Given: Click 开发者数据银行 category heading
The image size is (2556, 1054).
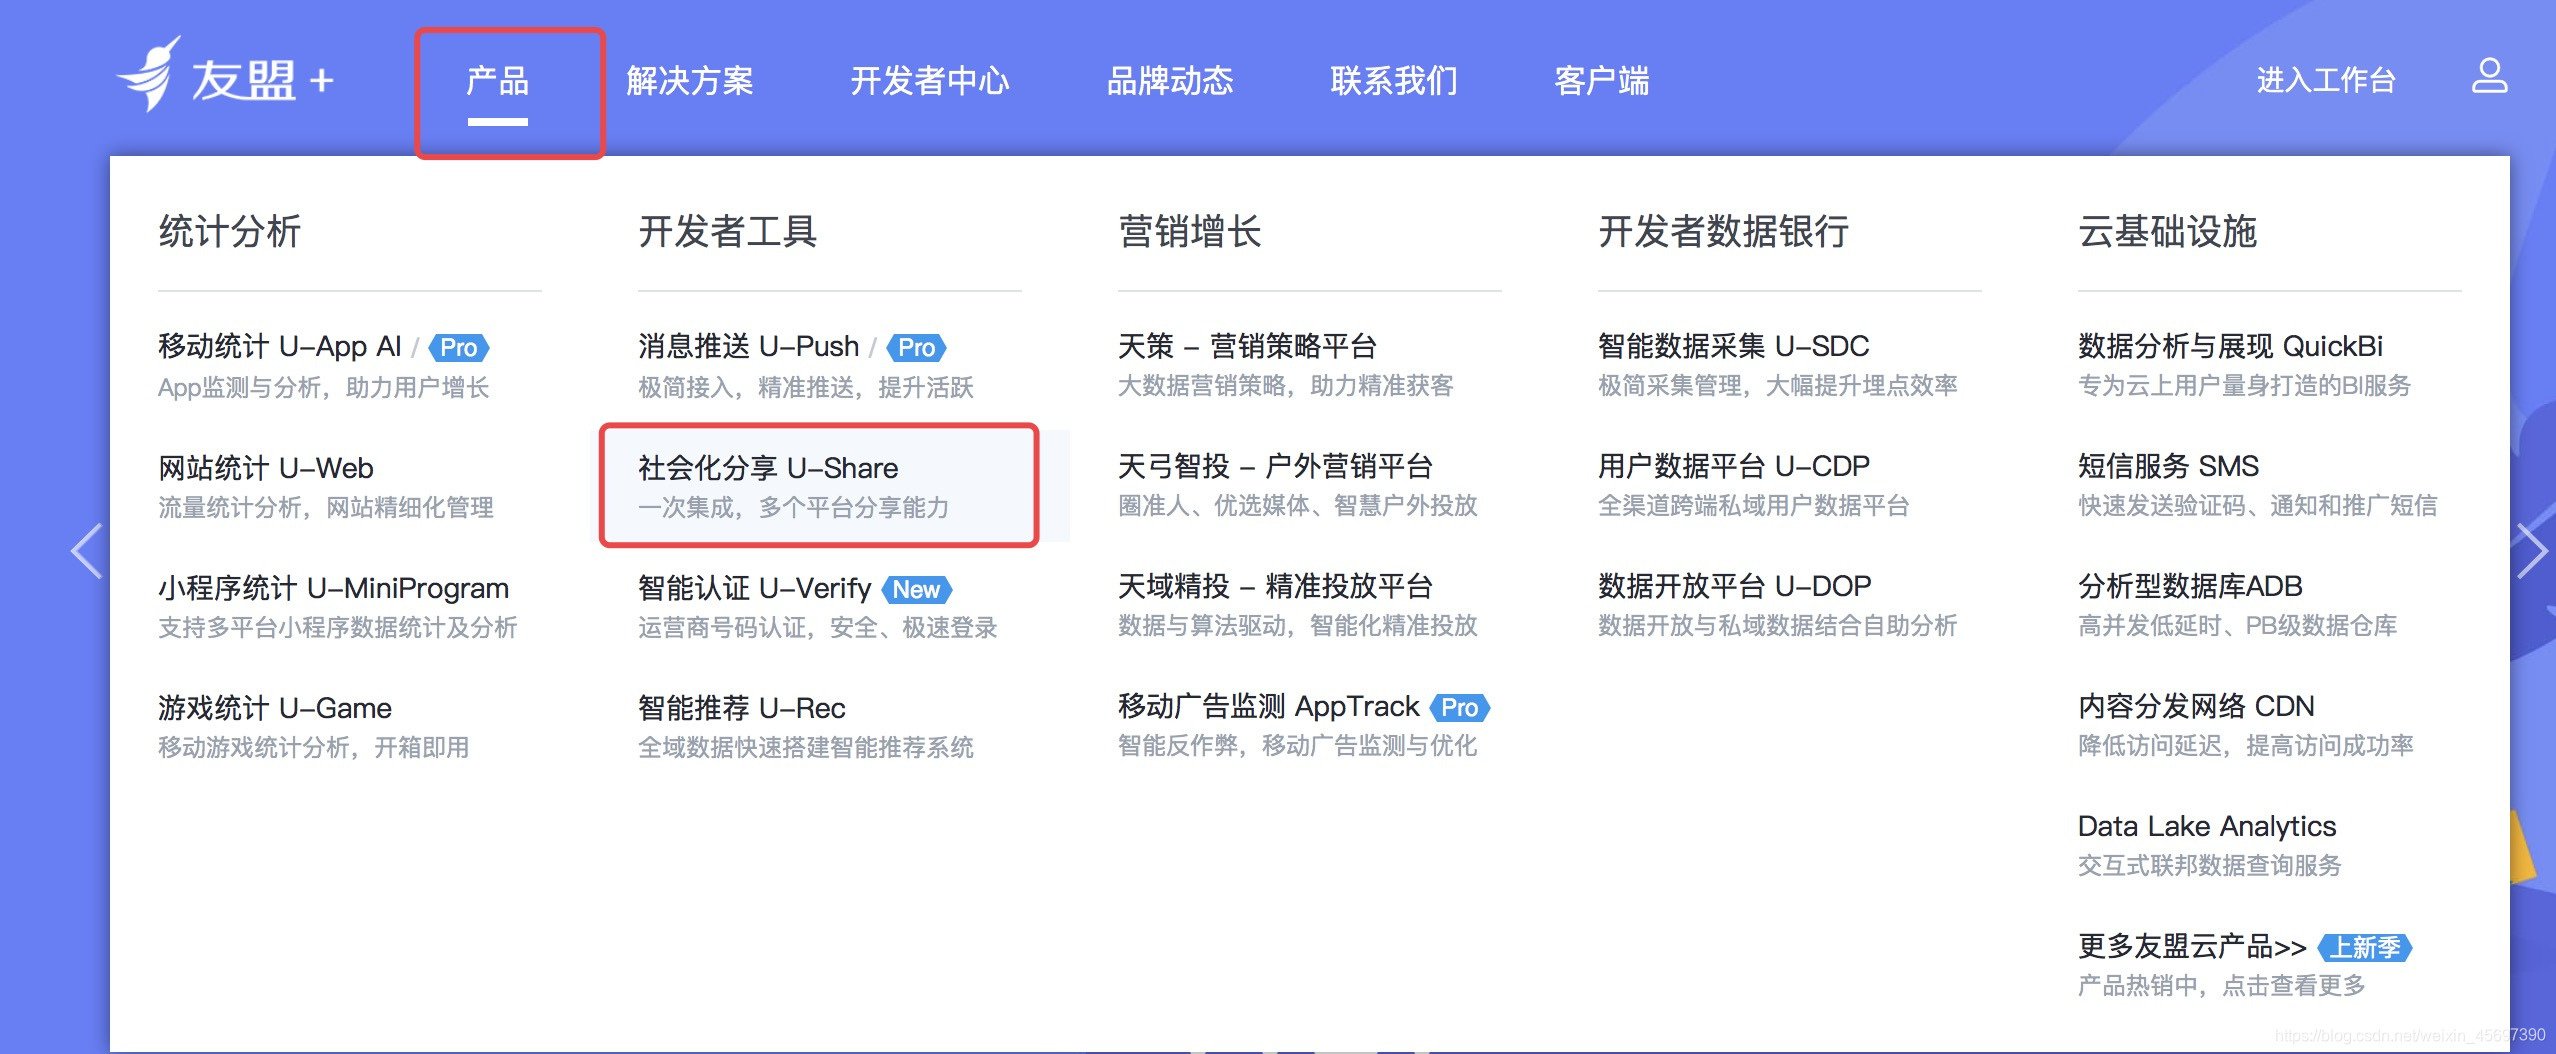Looking at the screenshot, I should click(x=1724, y=231).
